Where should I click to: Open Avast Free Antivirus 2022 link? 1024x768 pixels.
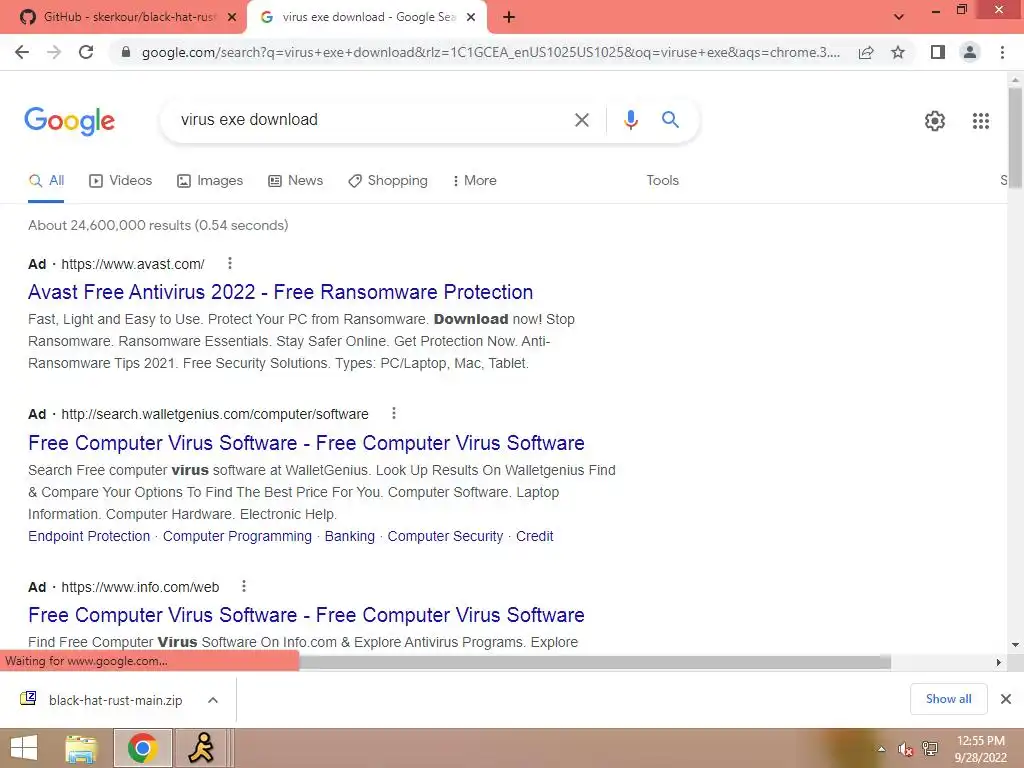(280, 292)
